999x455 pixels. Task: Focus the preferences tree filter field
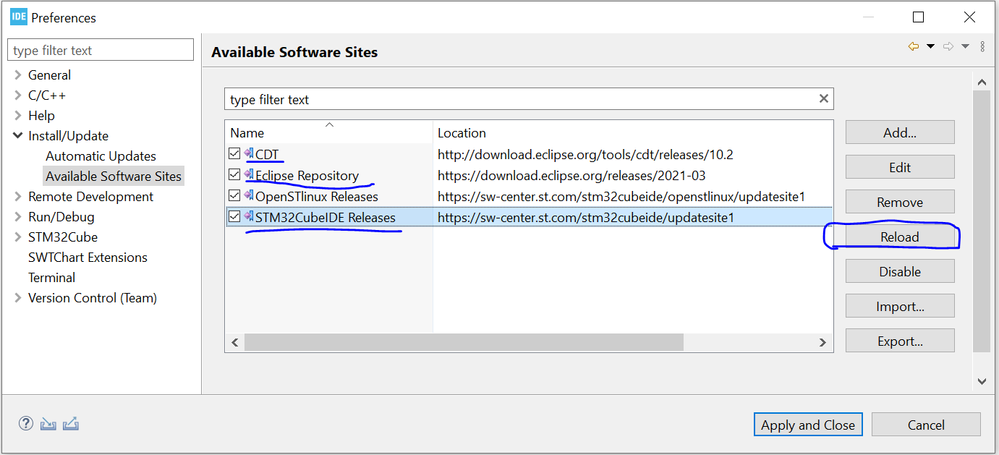click(x=100, y=50)
